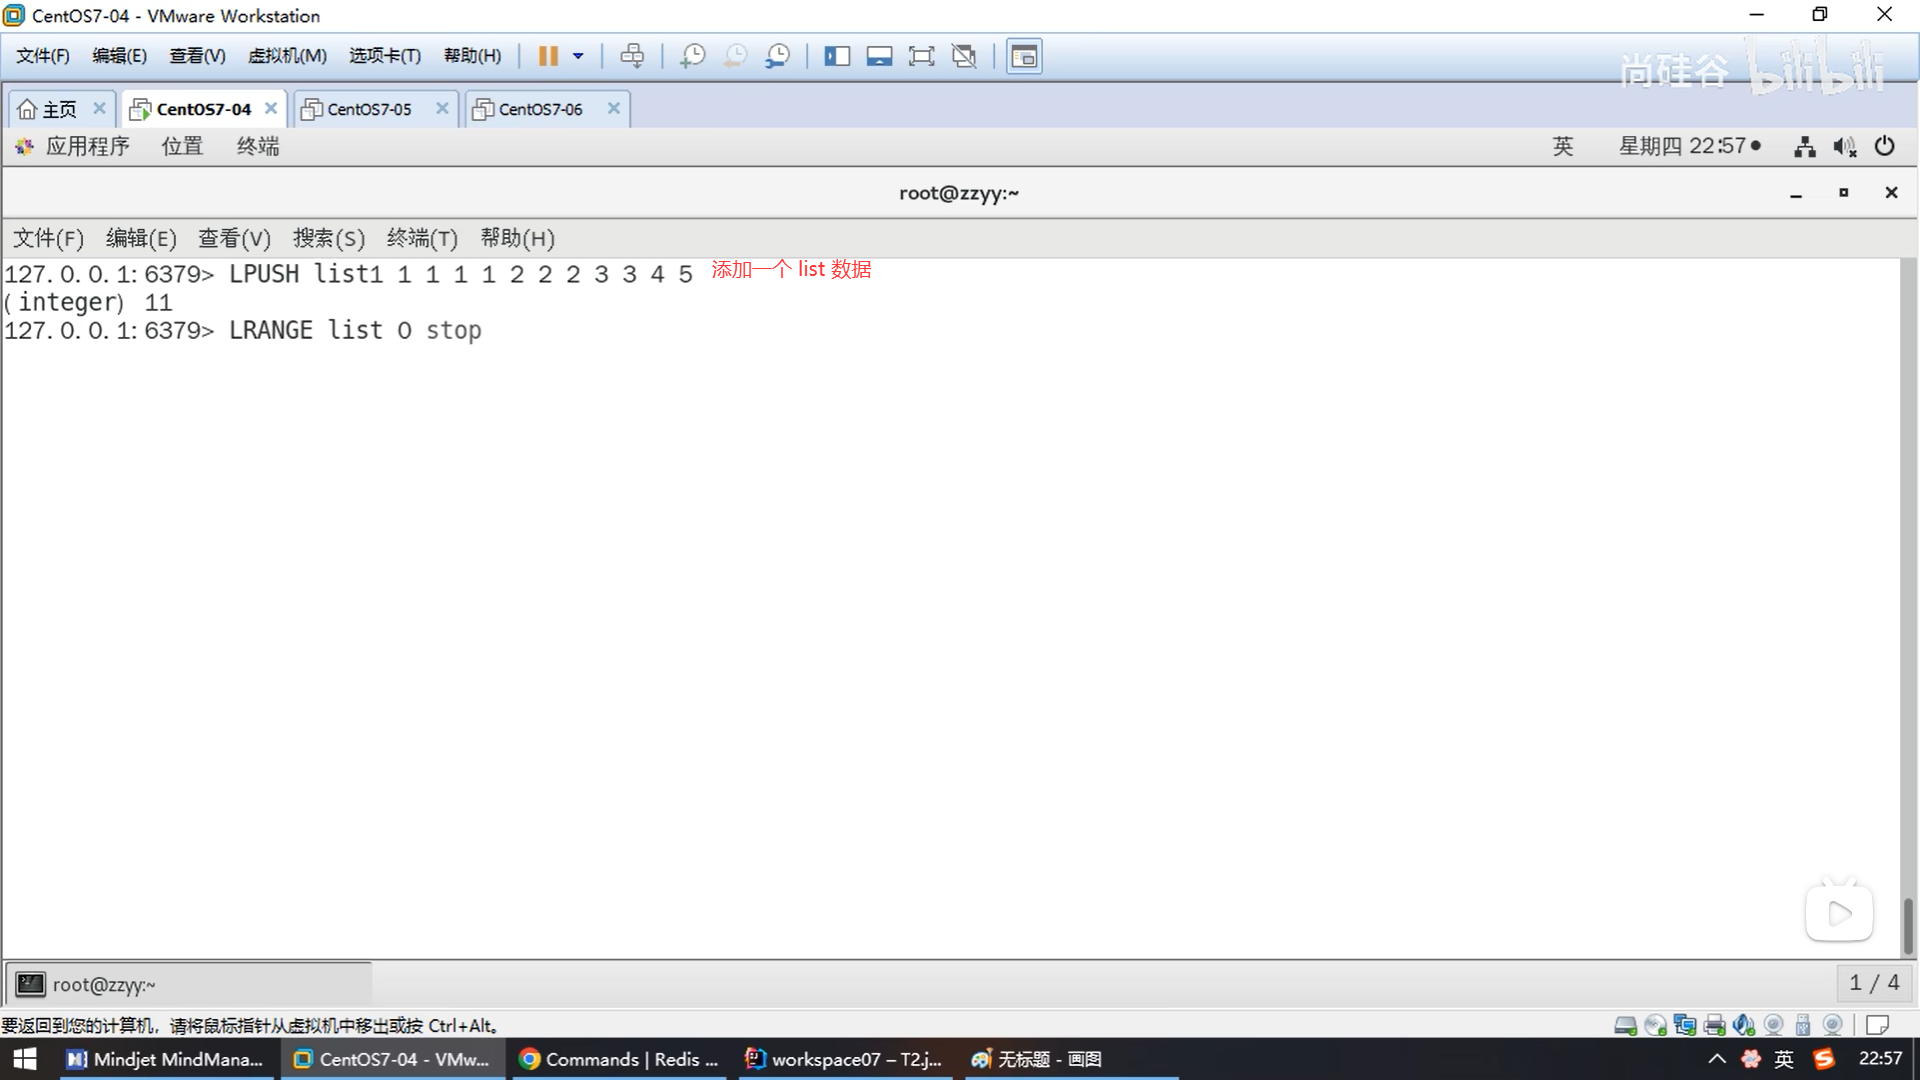Click the console view icon
This screenshot has width=1920, height=1080.
click(x=1024, y=56)
